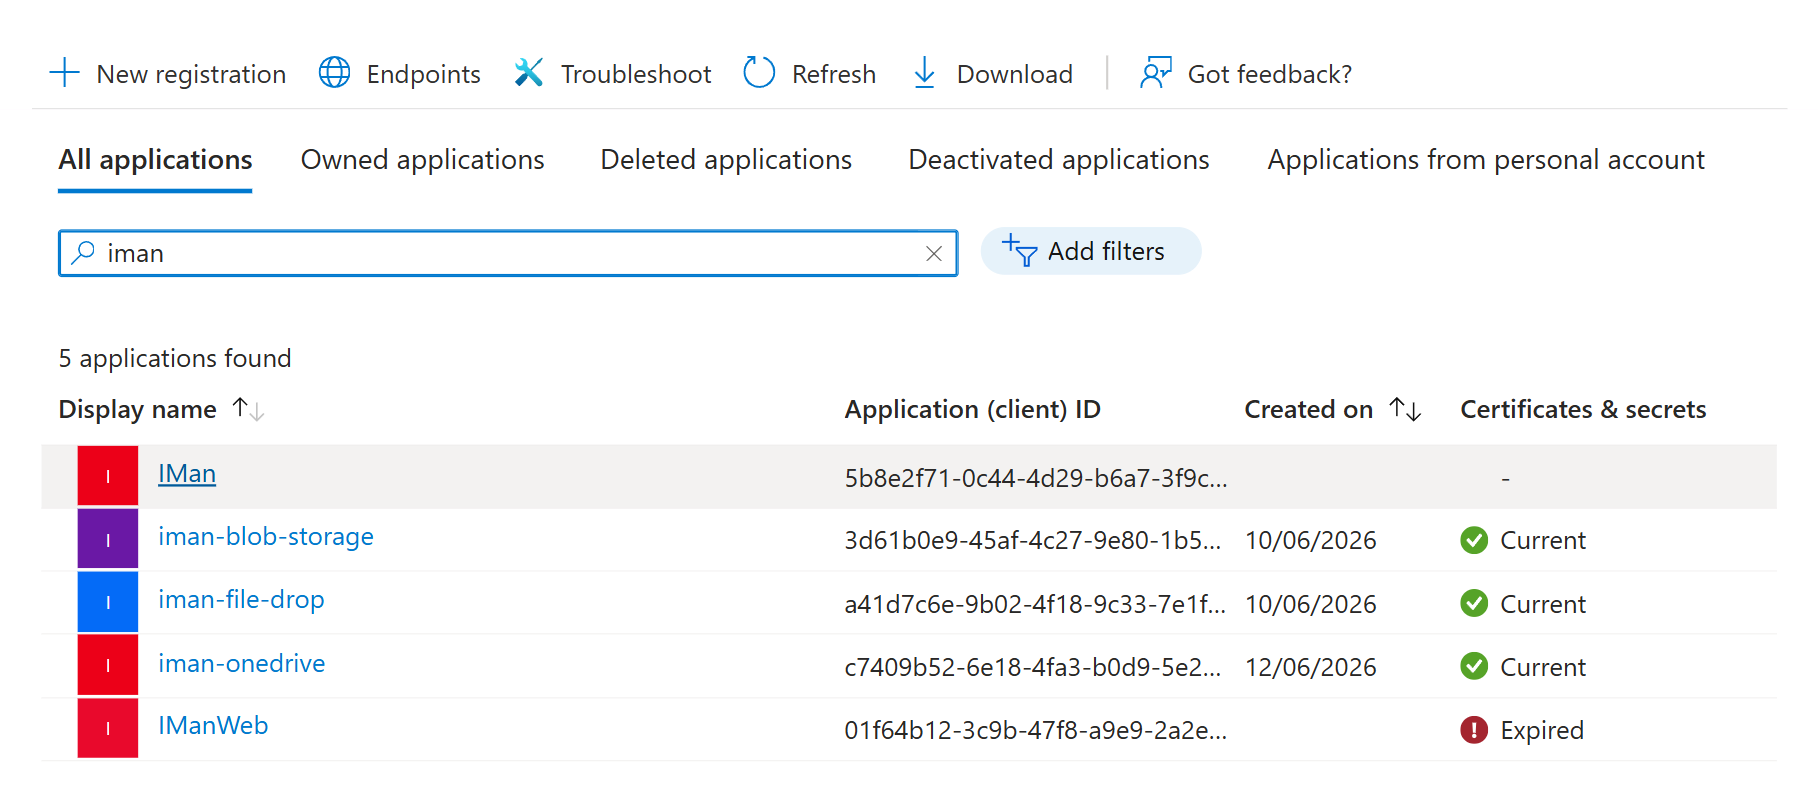This screenshot has height=796, width=1818.
Task: Click the red IMan app tile
Action: point(108,476)
